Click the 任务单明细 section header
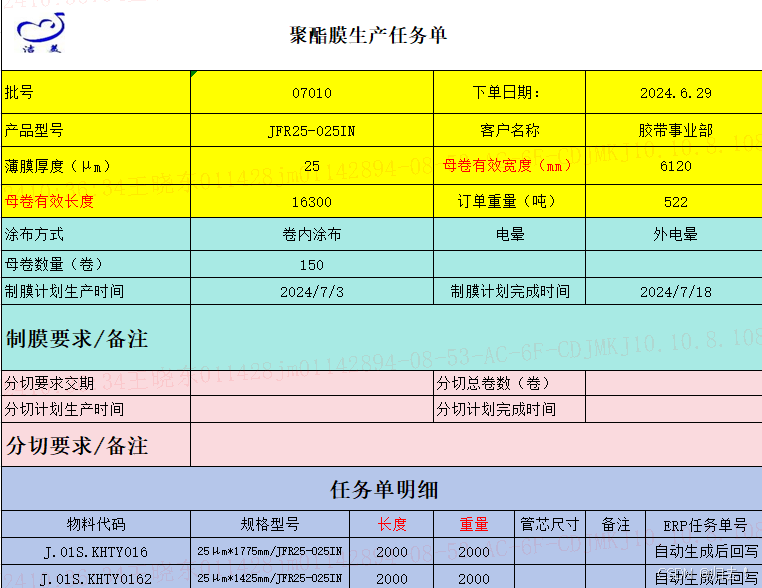The width and height of the screenshot is (762, 588). (382, 488)
